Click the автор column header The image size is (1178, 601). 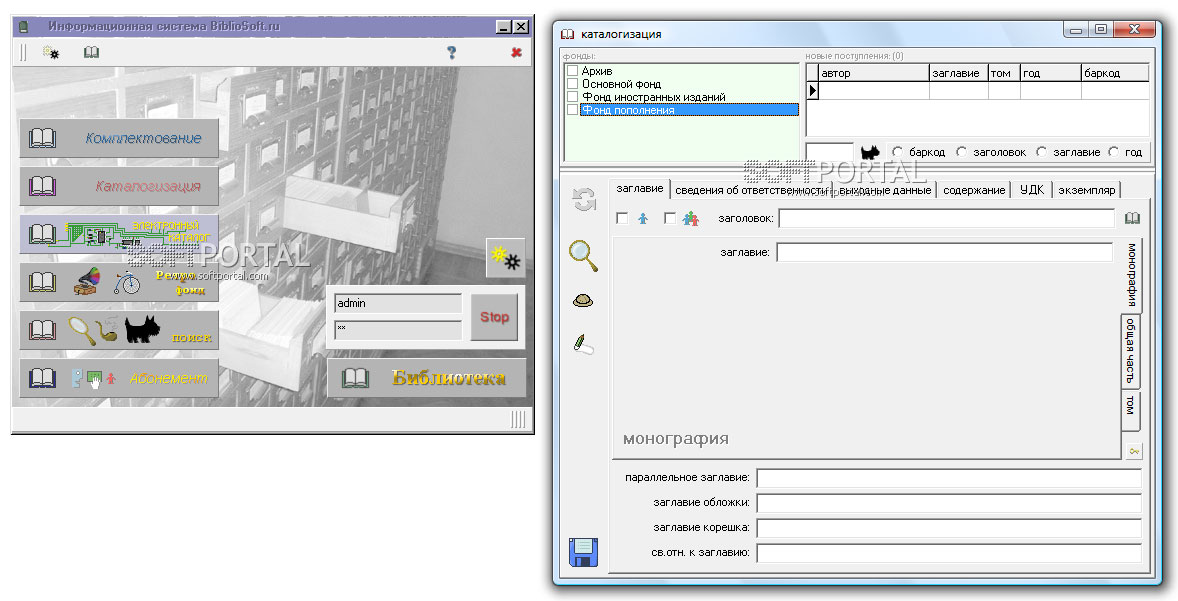tap(874, 73)
